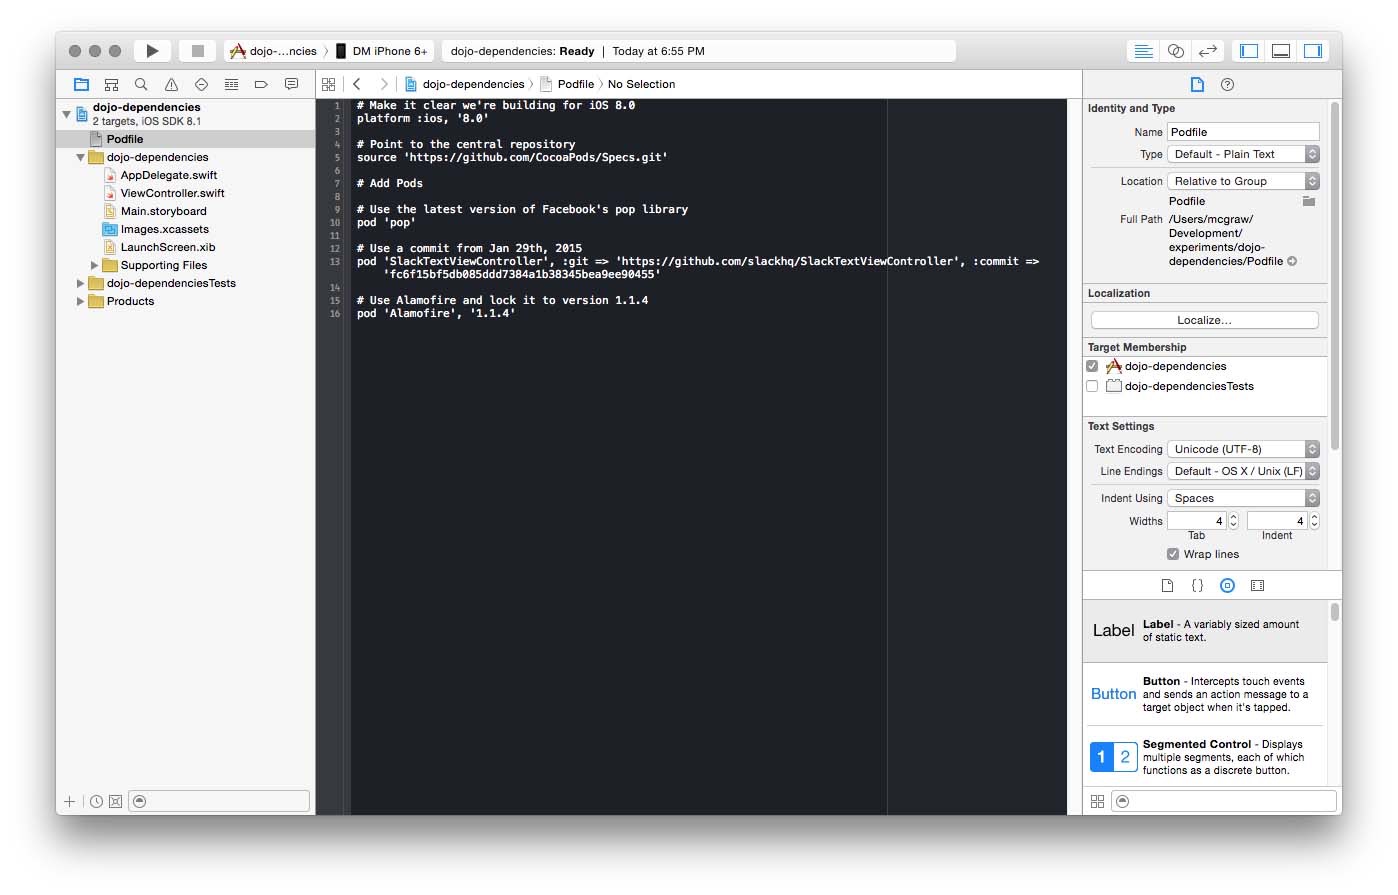
Task: Collapse the dojo-dependencies folder group
Action: click(81, 157)
